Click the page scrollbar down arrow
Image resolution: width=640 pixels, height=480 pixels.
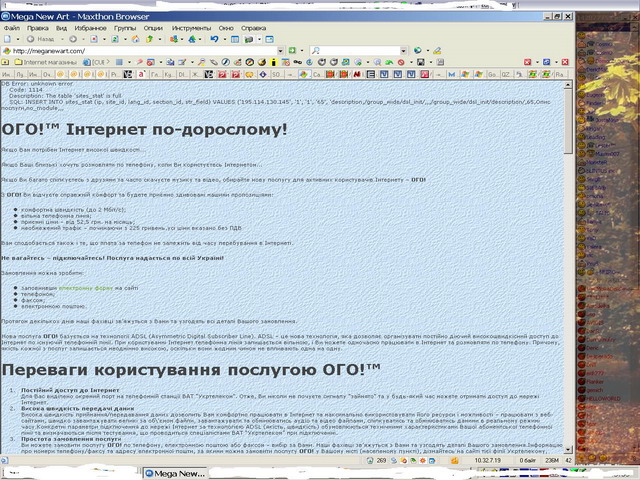click(x=568, y=449)
